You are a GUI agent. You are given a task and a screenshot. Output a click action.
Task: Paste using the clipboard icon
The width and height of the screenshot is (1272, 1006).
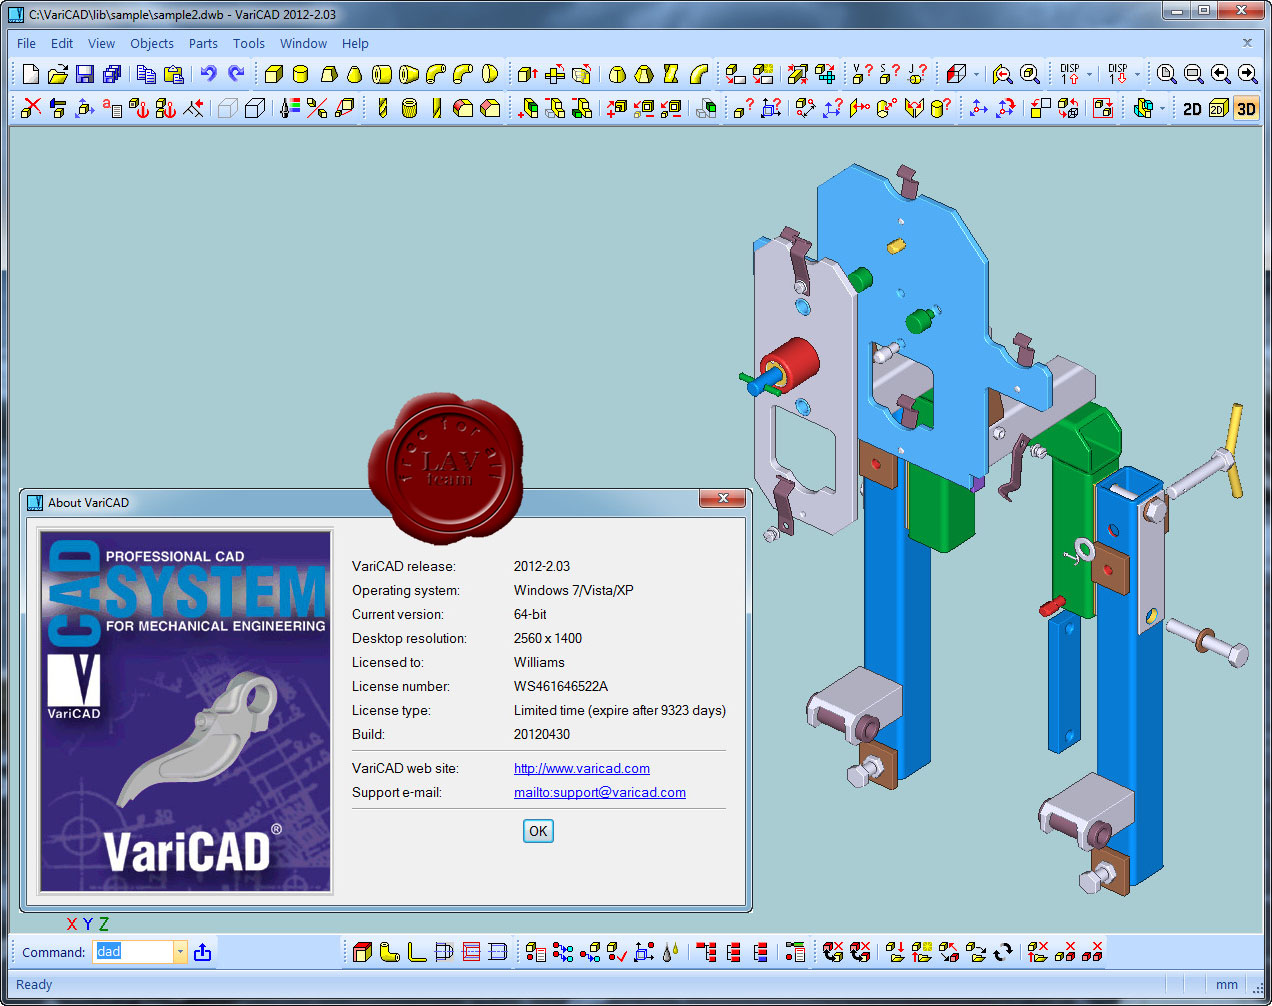point(174,74)
